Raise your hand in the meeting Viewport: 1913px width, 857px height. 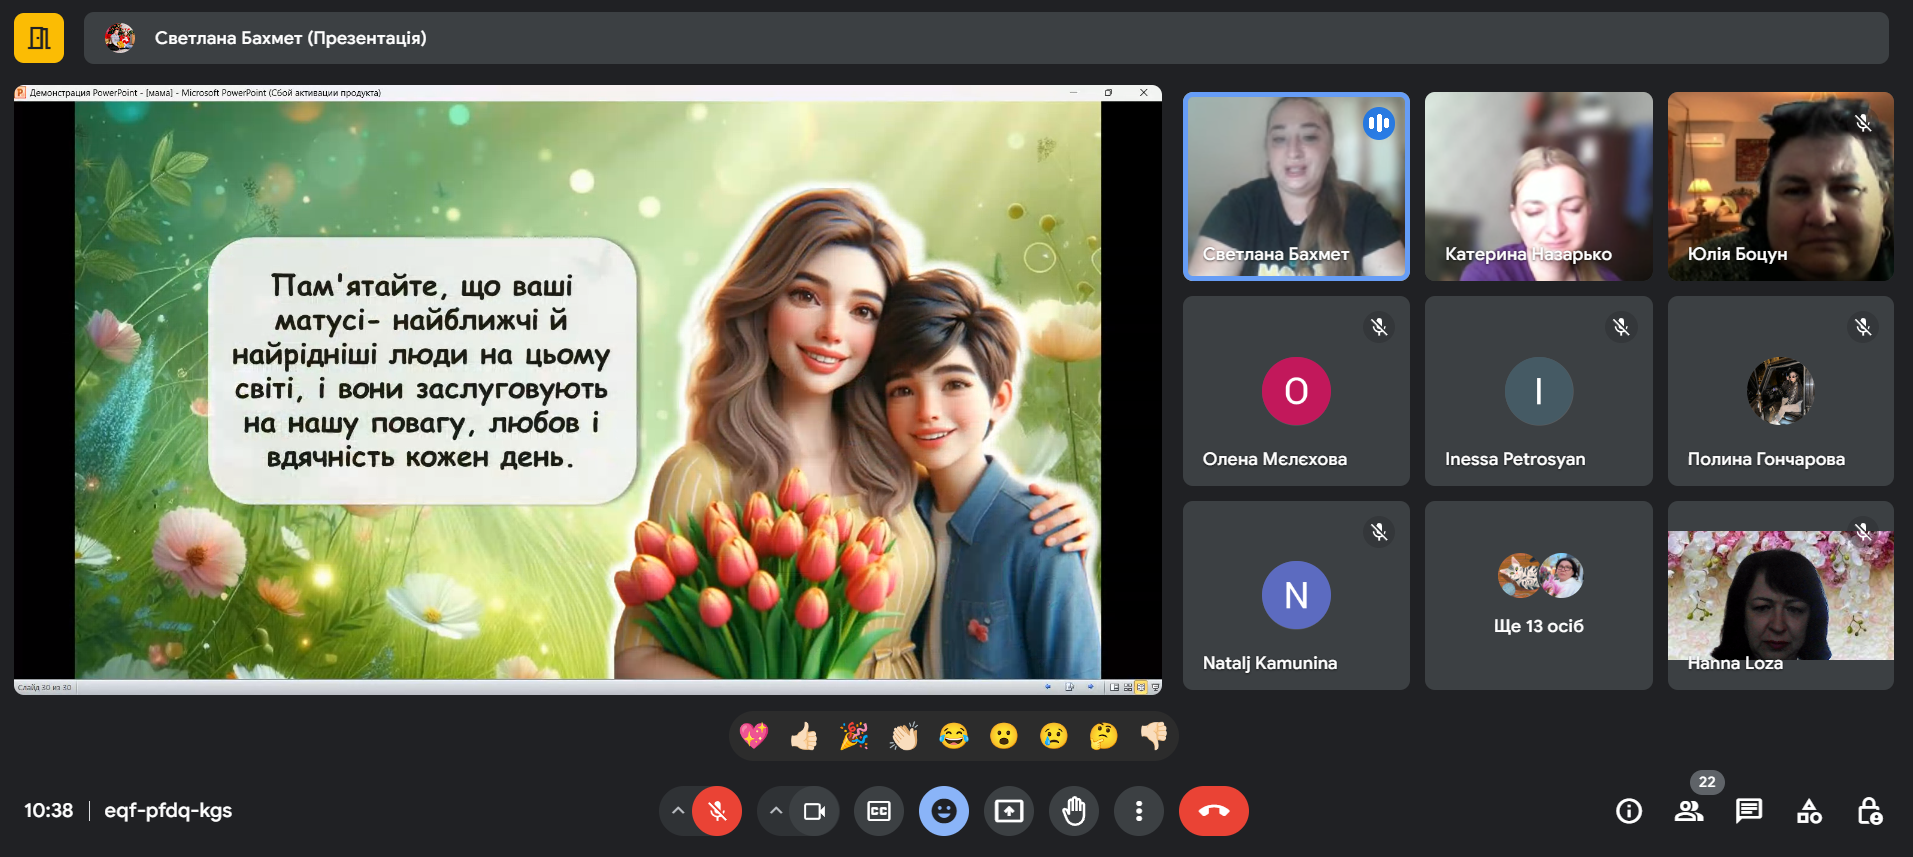point(1074,811)
